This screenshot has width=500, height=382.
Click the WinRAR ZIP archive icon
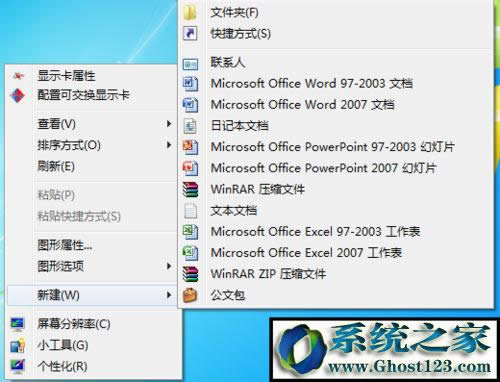[x=190, y=274]
